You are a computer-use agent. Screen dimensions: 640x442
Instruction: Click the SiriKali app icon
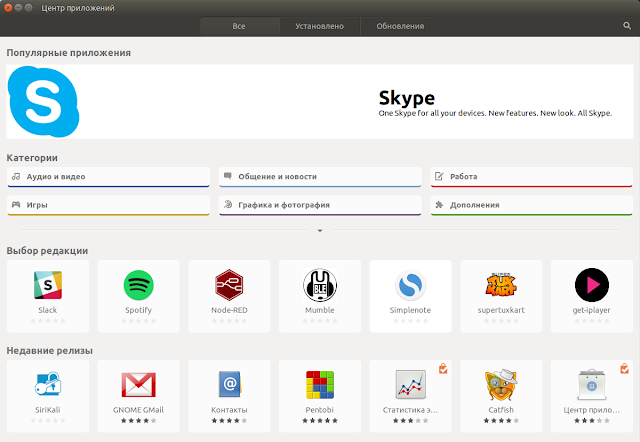48,384
